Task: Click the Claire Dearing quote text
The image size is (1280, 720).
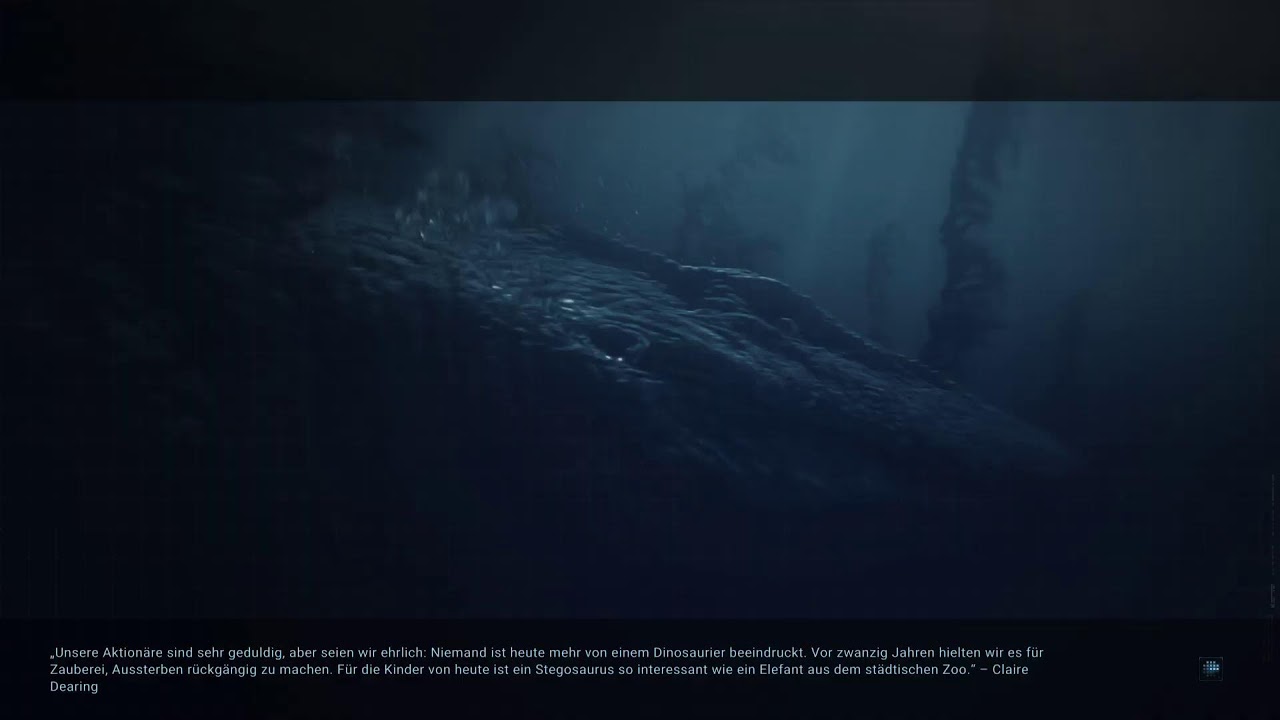Action: coord(546,669)
